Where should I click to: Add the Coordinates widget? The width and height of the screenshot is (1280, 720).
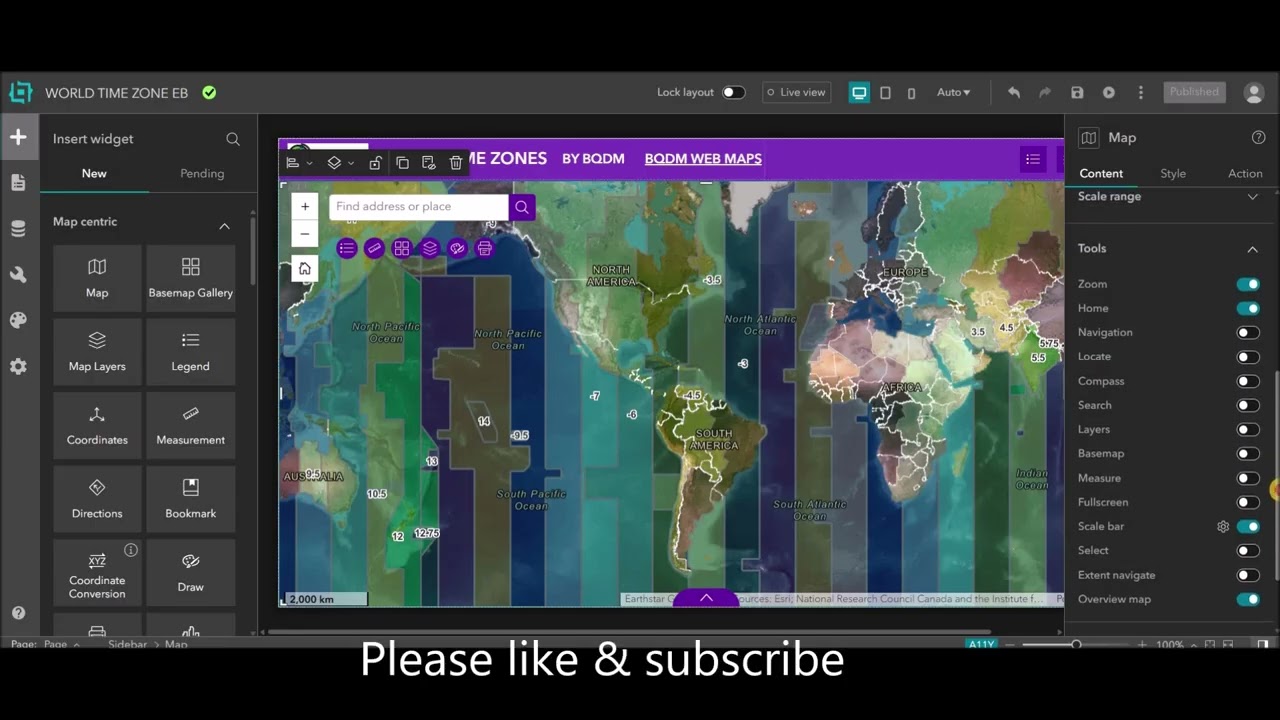[x=97, y=425]
